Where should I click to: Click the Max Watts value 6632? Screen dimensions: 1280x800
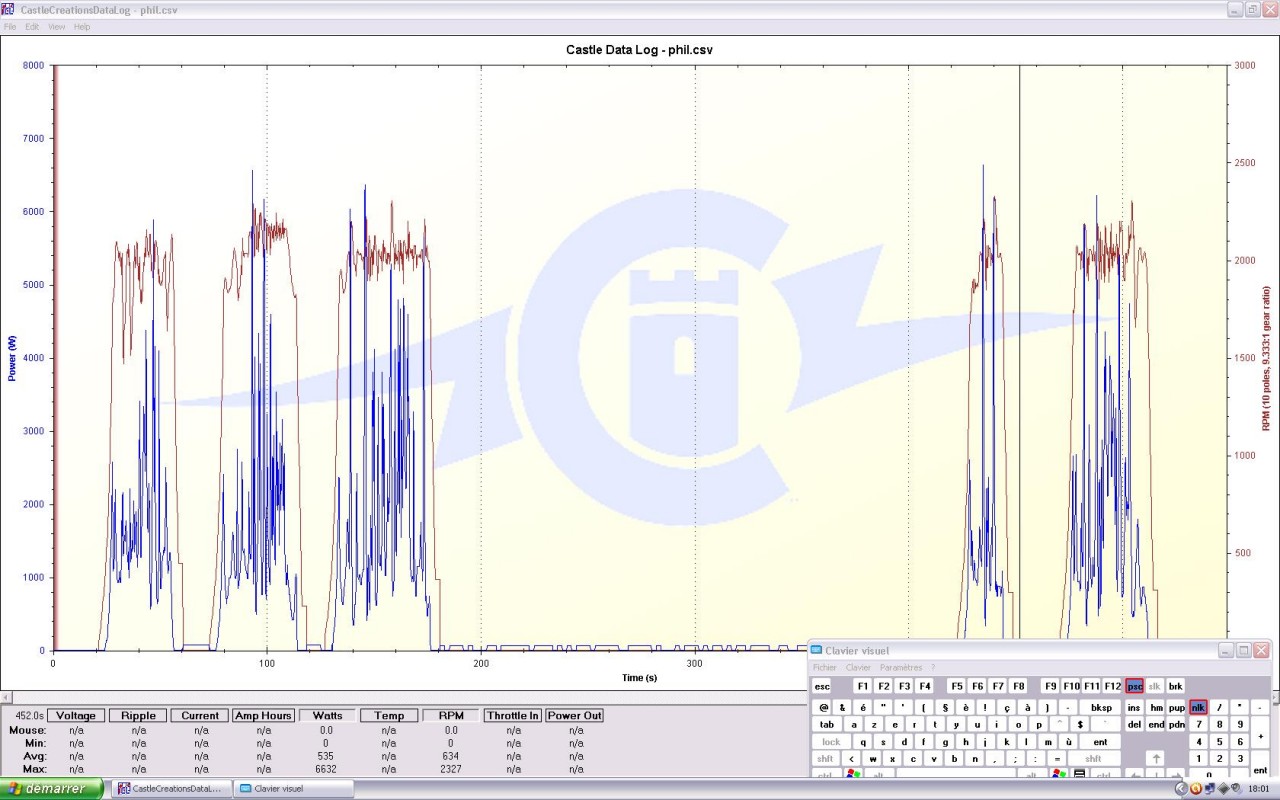pos(325,769)
